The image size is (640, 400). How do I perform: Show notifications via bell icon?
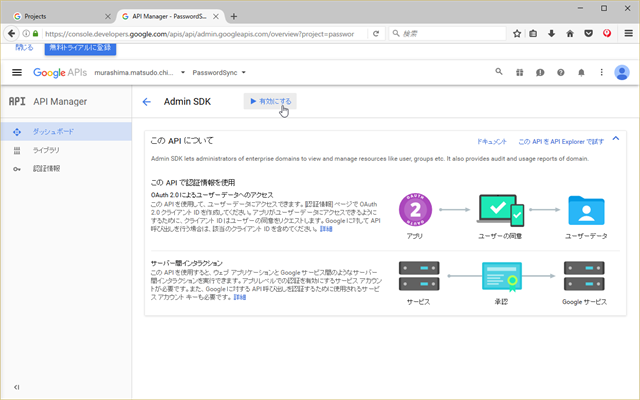pos(581,73)
